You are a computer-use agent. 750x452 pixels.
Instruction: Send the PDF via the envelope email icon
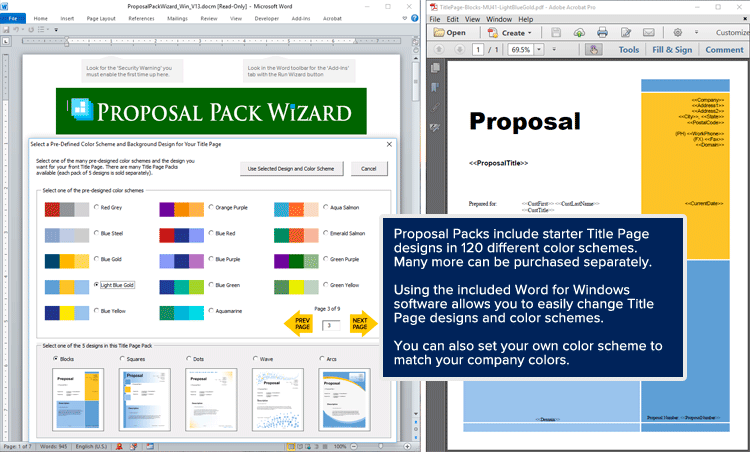point(649,33)
